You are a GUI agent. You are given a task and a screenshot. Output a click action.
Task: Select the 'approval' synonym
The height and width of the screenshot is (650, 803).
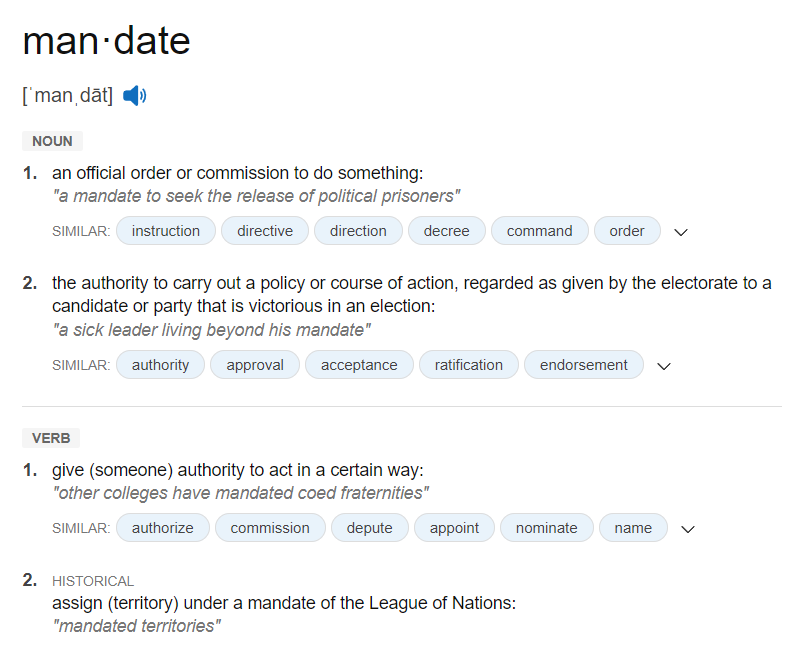255,365
